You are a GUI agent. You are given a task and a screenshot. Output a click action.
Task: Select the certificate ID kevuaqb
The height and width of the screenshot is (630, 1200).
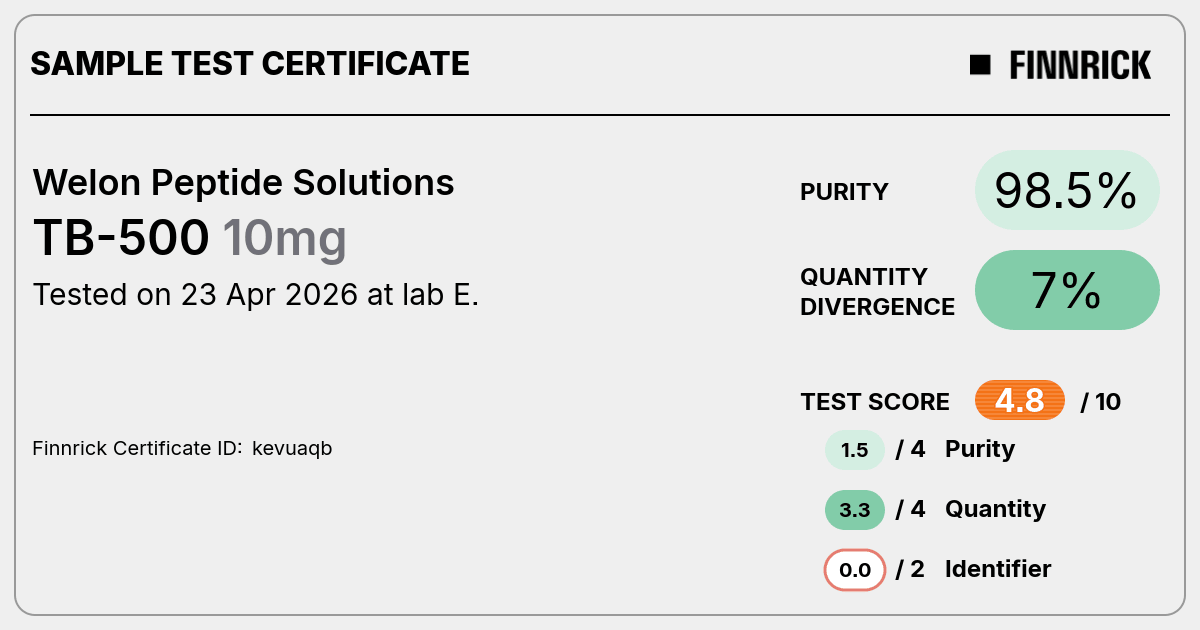point(292,449)
